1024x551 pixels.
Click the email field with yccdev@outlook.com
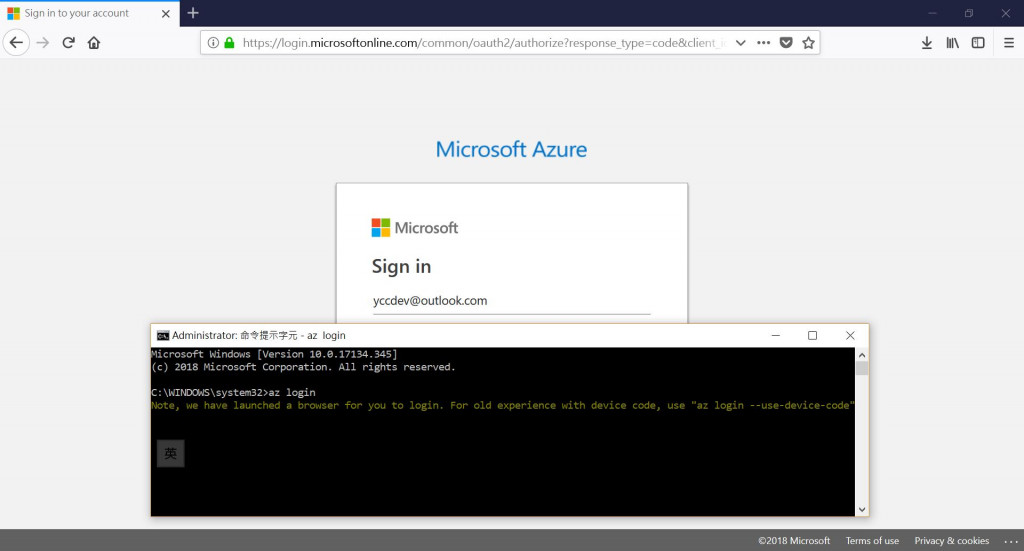pyautogui.click(x=511, y=301)
